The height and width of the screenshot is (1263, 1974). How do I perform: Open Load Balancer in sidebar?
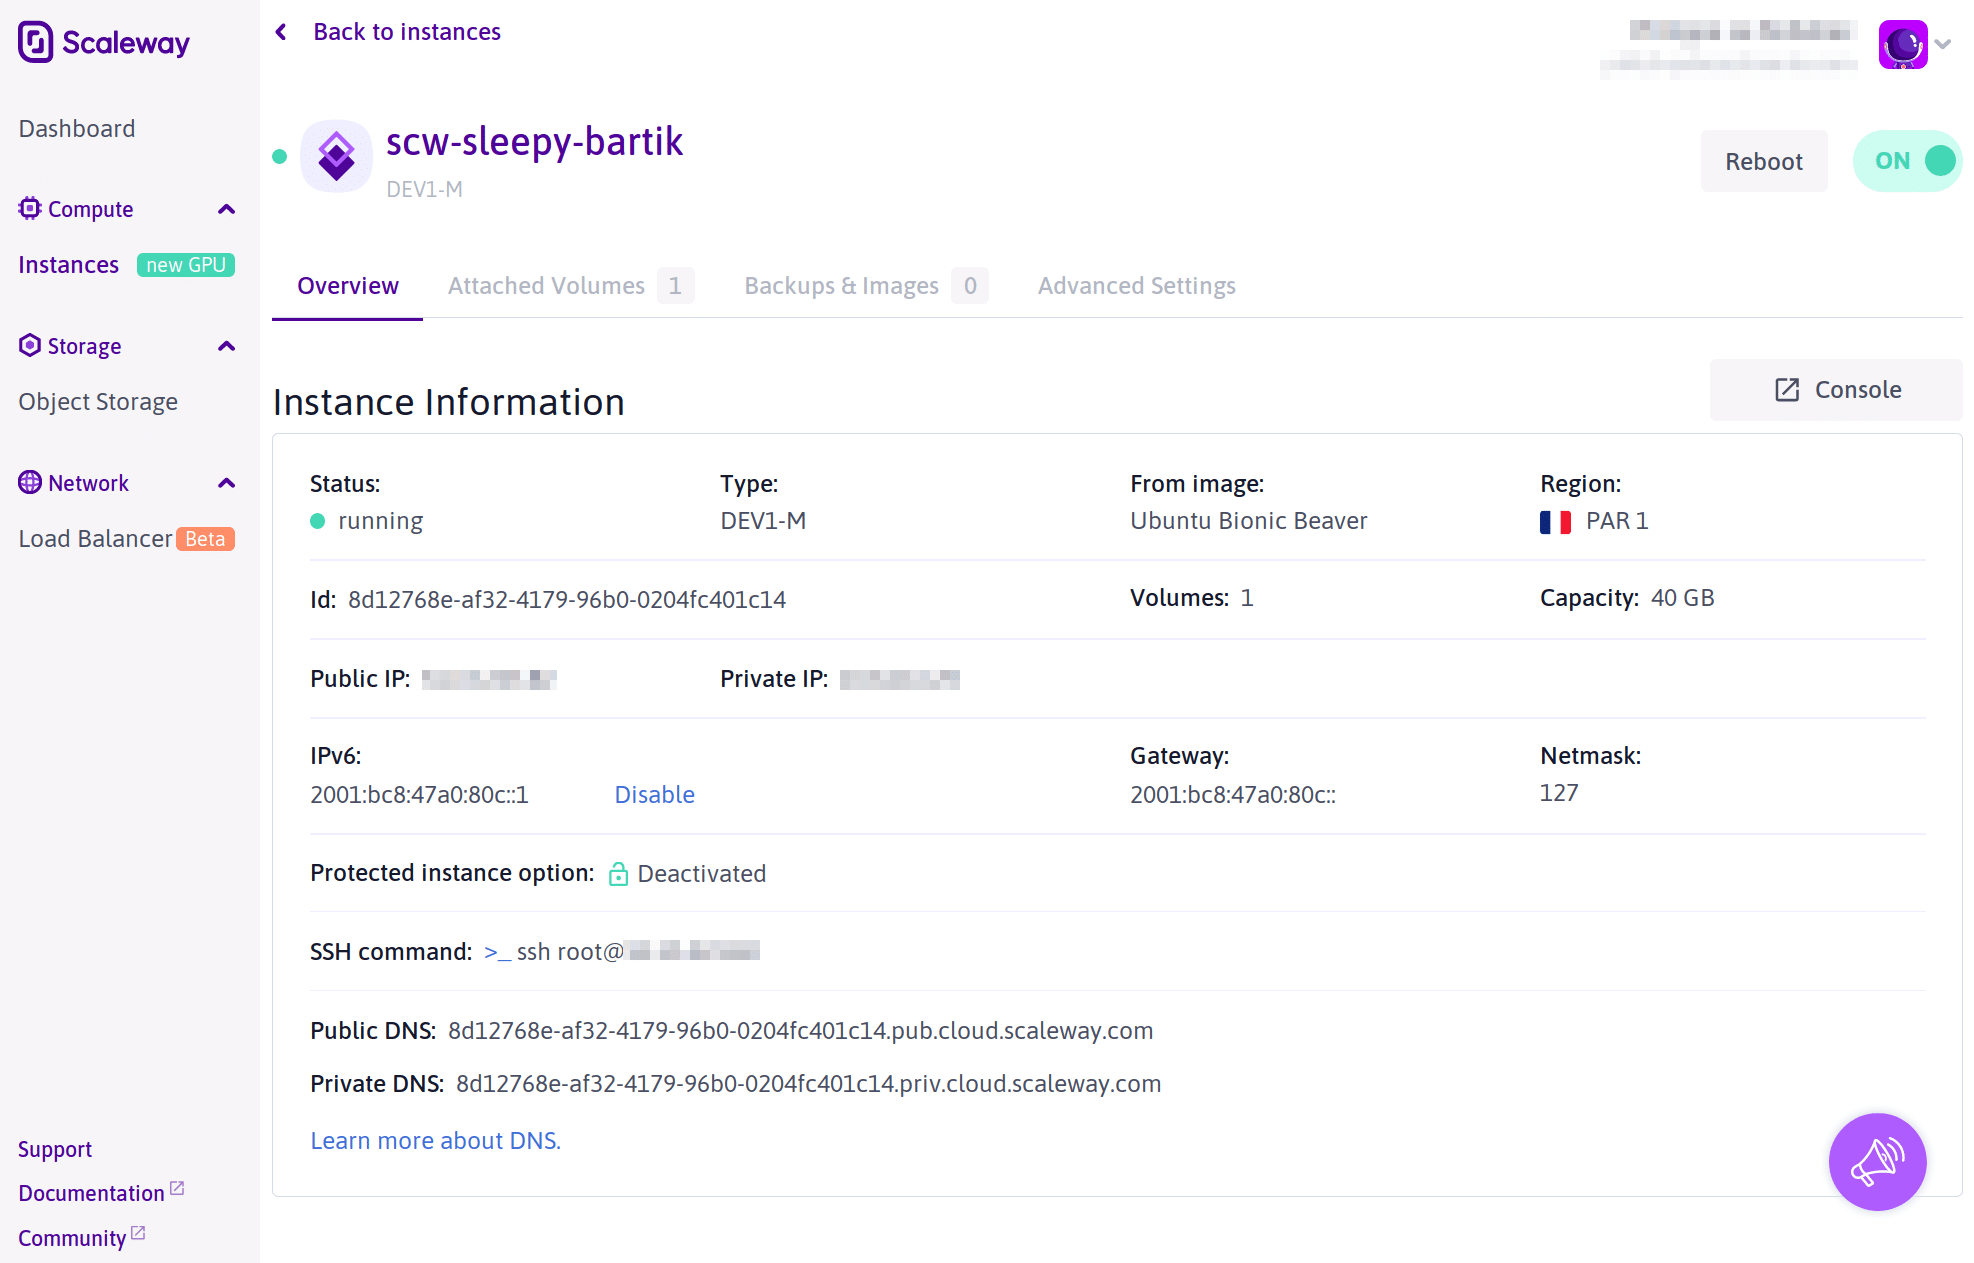95,539
